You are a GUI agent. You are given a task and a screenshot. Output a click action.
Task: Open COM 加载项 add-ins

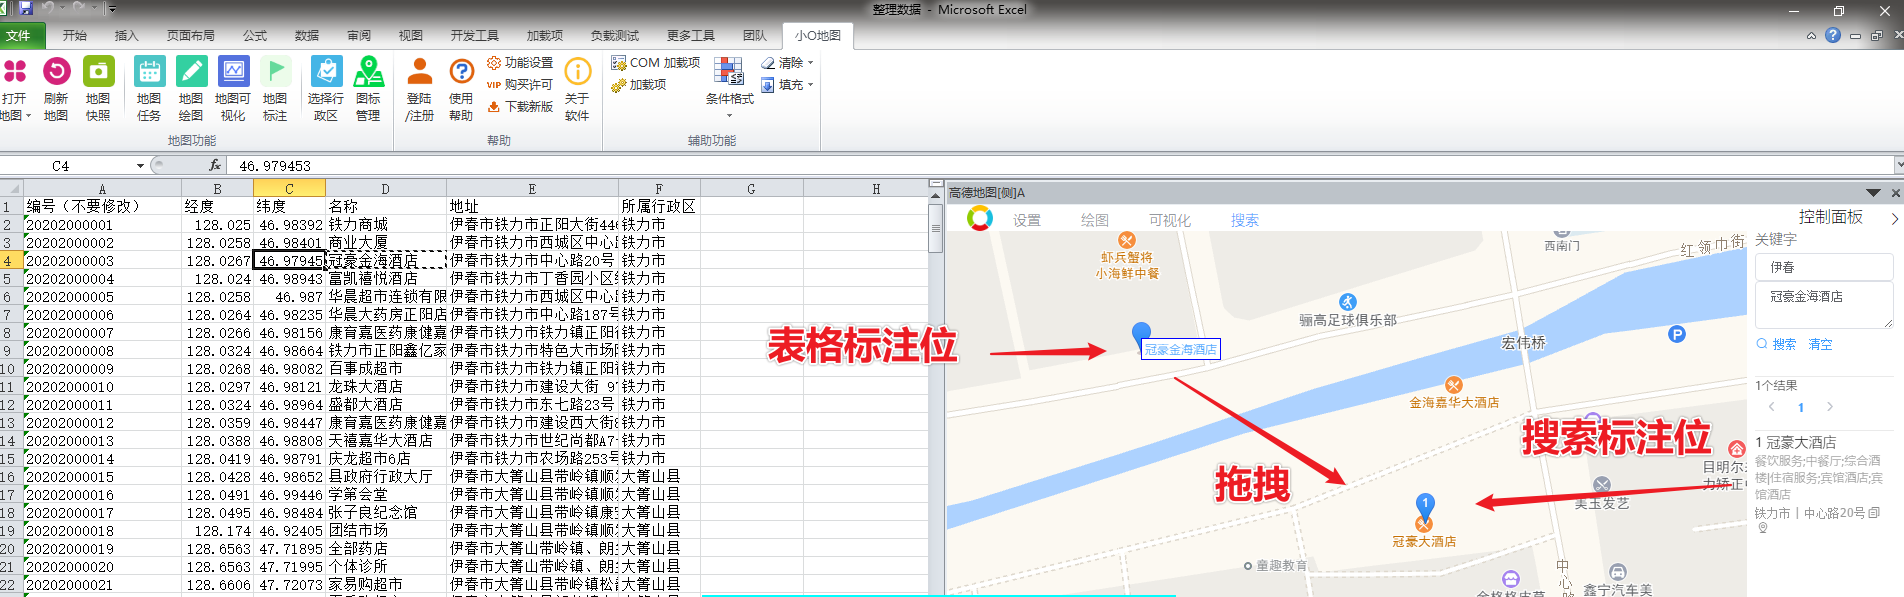pyautogui.click(x=656, y=62)
